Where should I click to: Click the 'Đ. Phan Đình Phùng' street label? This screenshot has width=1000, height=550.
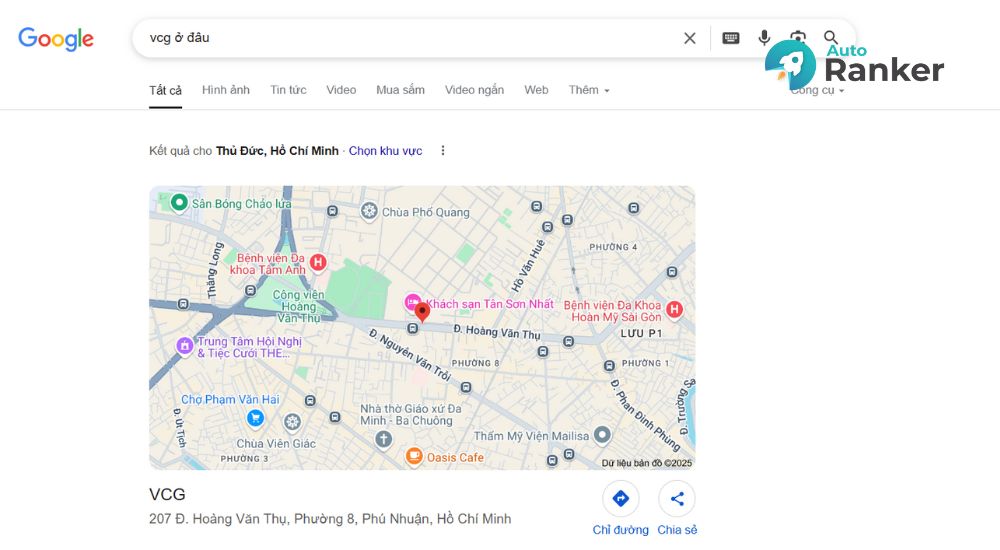pyautogui.click(x=645, y=414)
